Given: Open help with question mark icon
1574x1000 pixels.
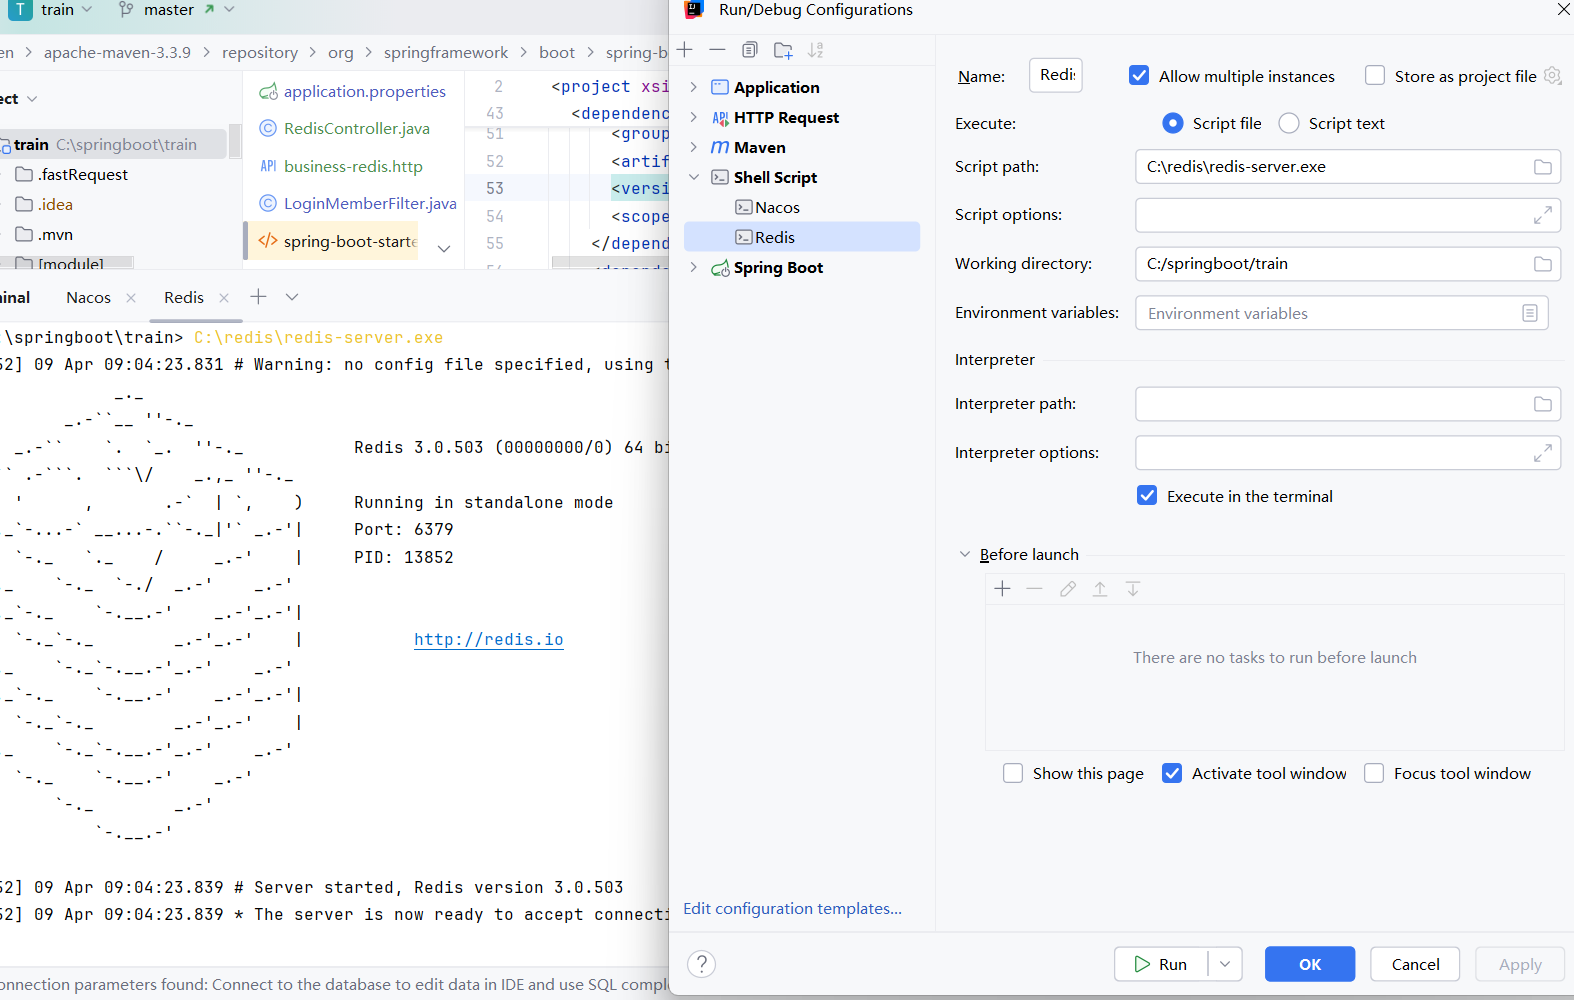Looking at the screenshot, I should click(702, 964).
